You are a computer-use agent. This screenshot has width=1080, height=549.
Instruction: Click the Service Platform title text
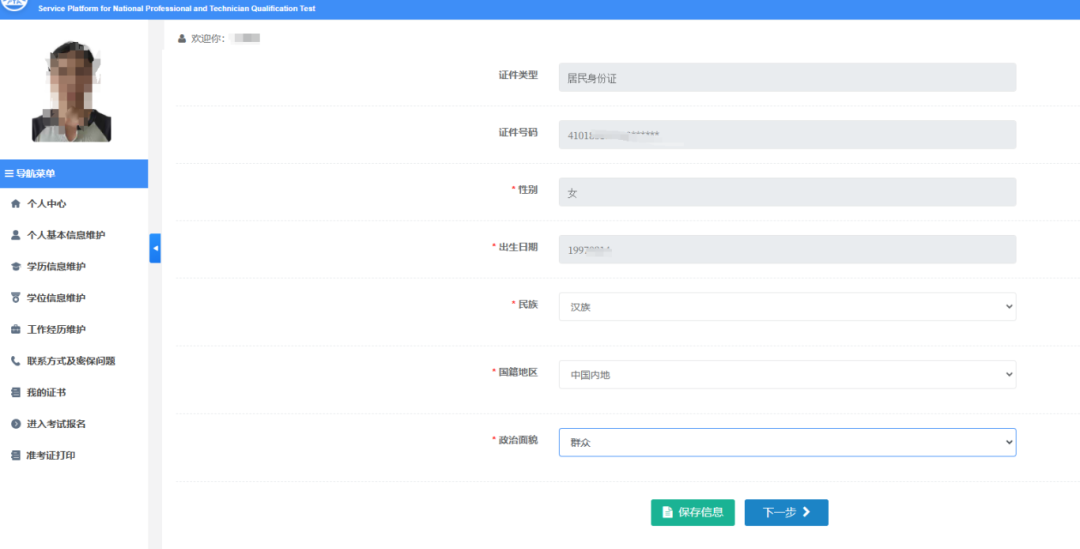click(177, 8)
